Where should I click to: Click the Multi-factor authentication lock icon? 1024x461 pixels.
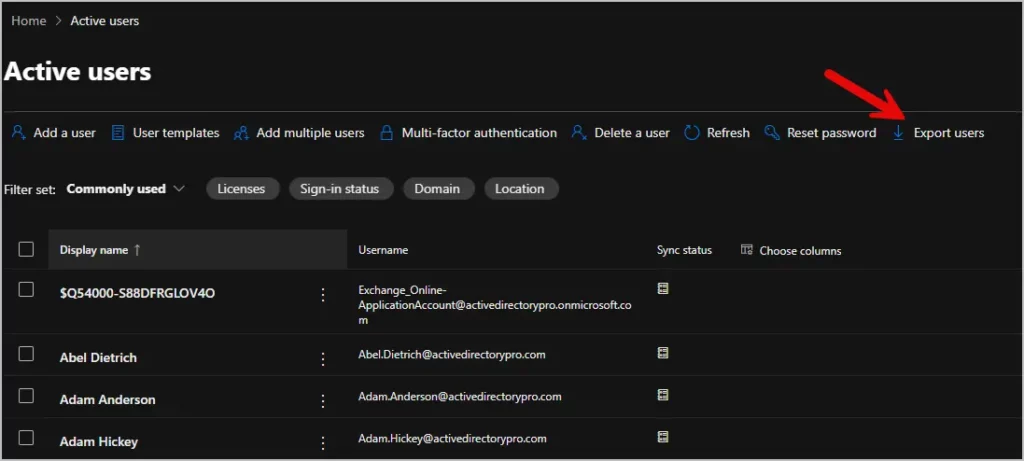click(x=387, y=133)
